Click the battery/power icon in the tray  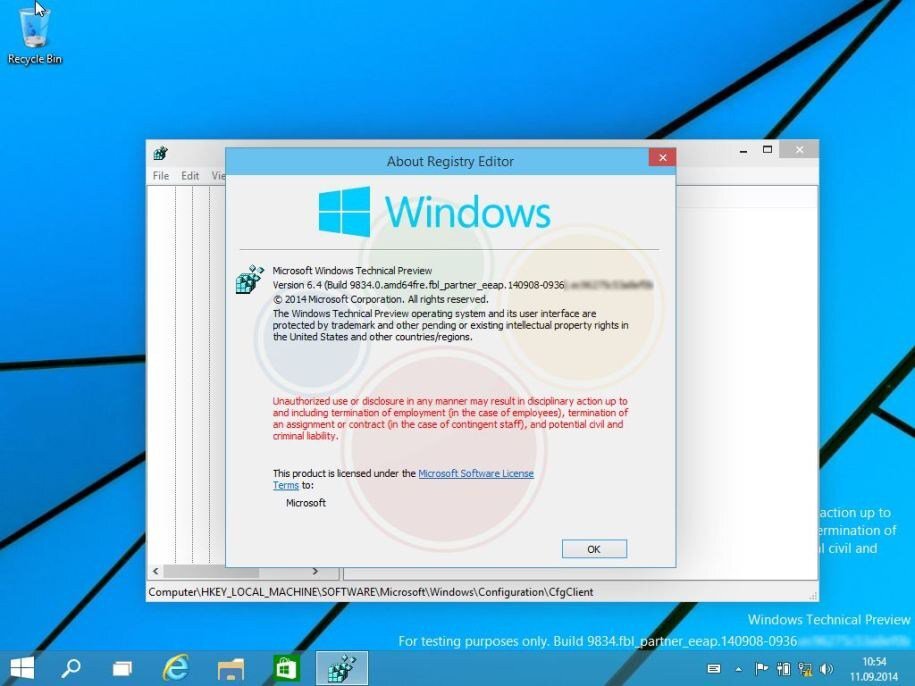(x=786, y=668)
